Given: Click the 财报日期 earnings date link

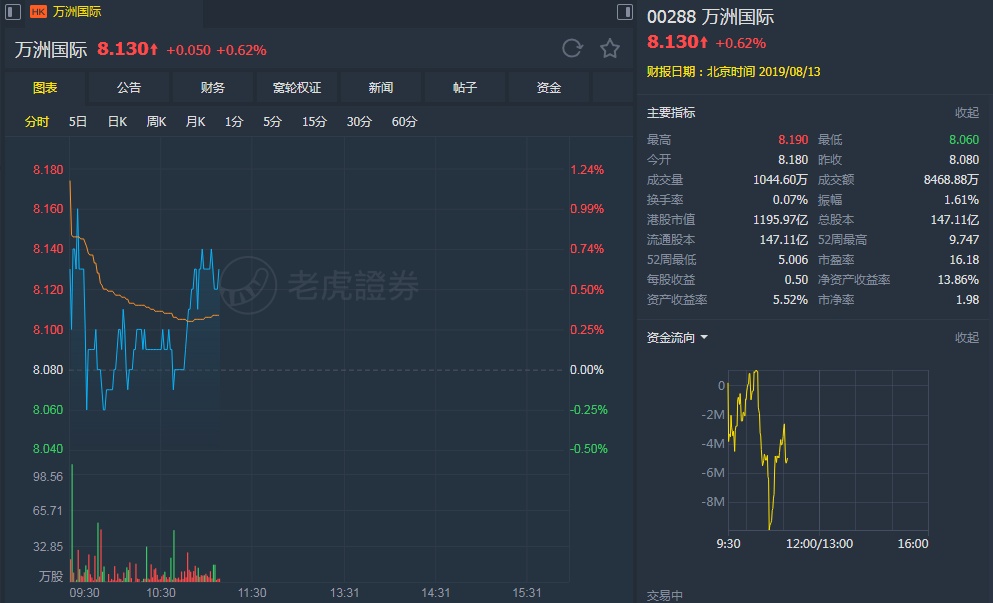Looking at the screenshot, I should pyautogui.click(x=720, y=72).
